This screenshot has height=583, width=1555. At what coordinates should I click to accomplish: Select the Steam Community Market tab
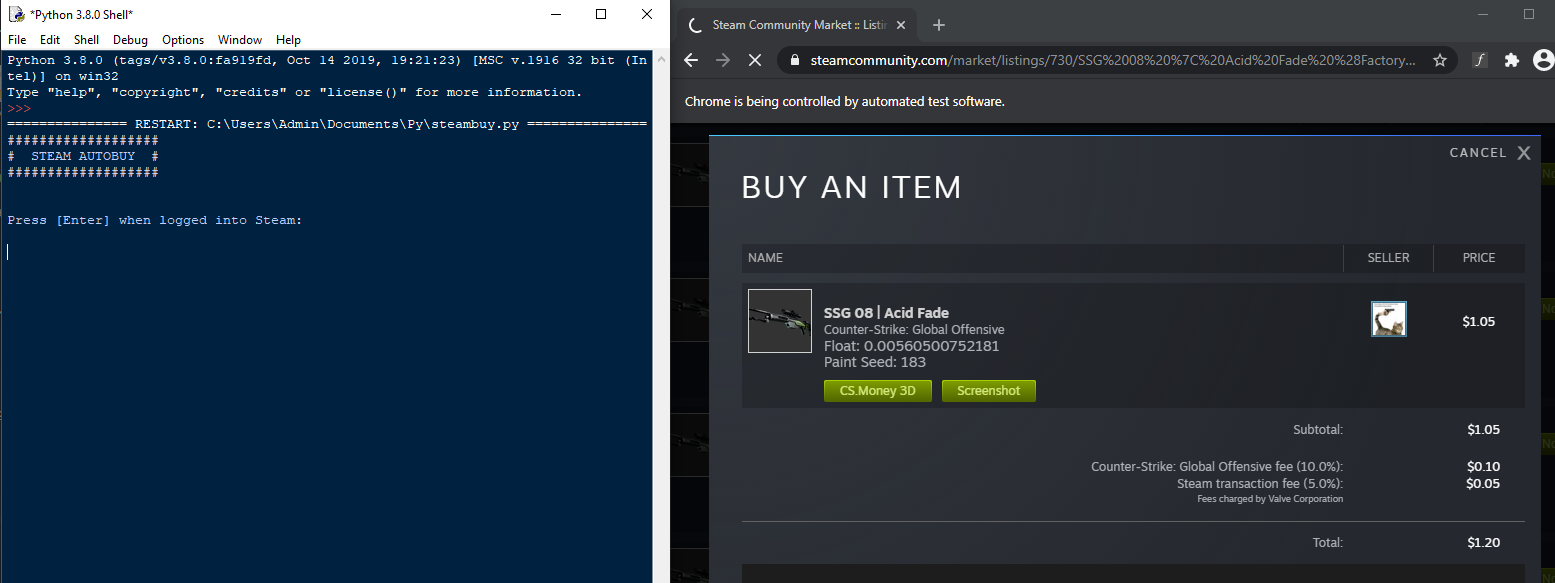pyautogui.click(x=795, y=24)
